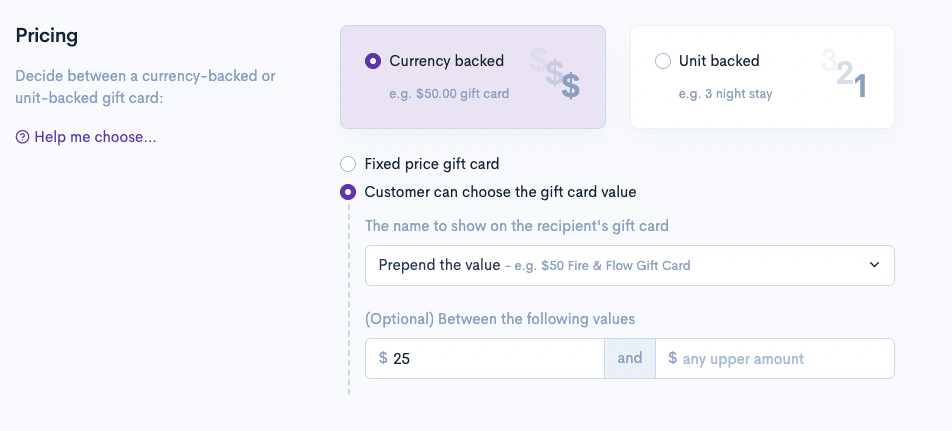The height and width of the screenshot is (431, 952).
Task: Click the Unit backed card title
Action: (719, 61)
